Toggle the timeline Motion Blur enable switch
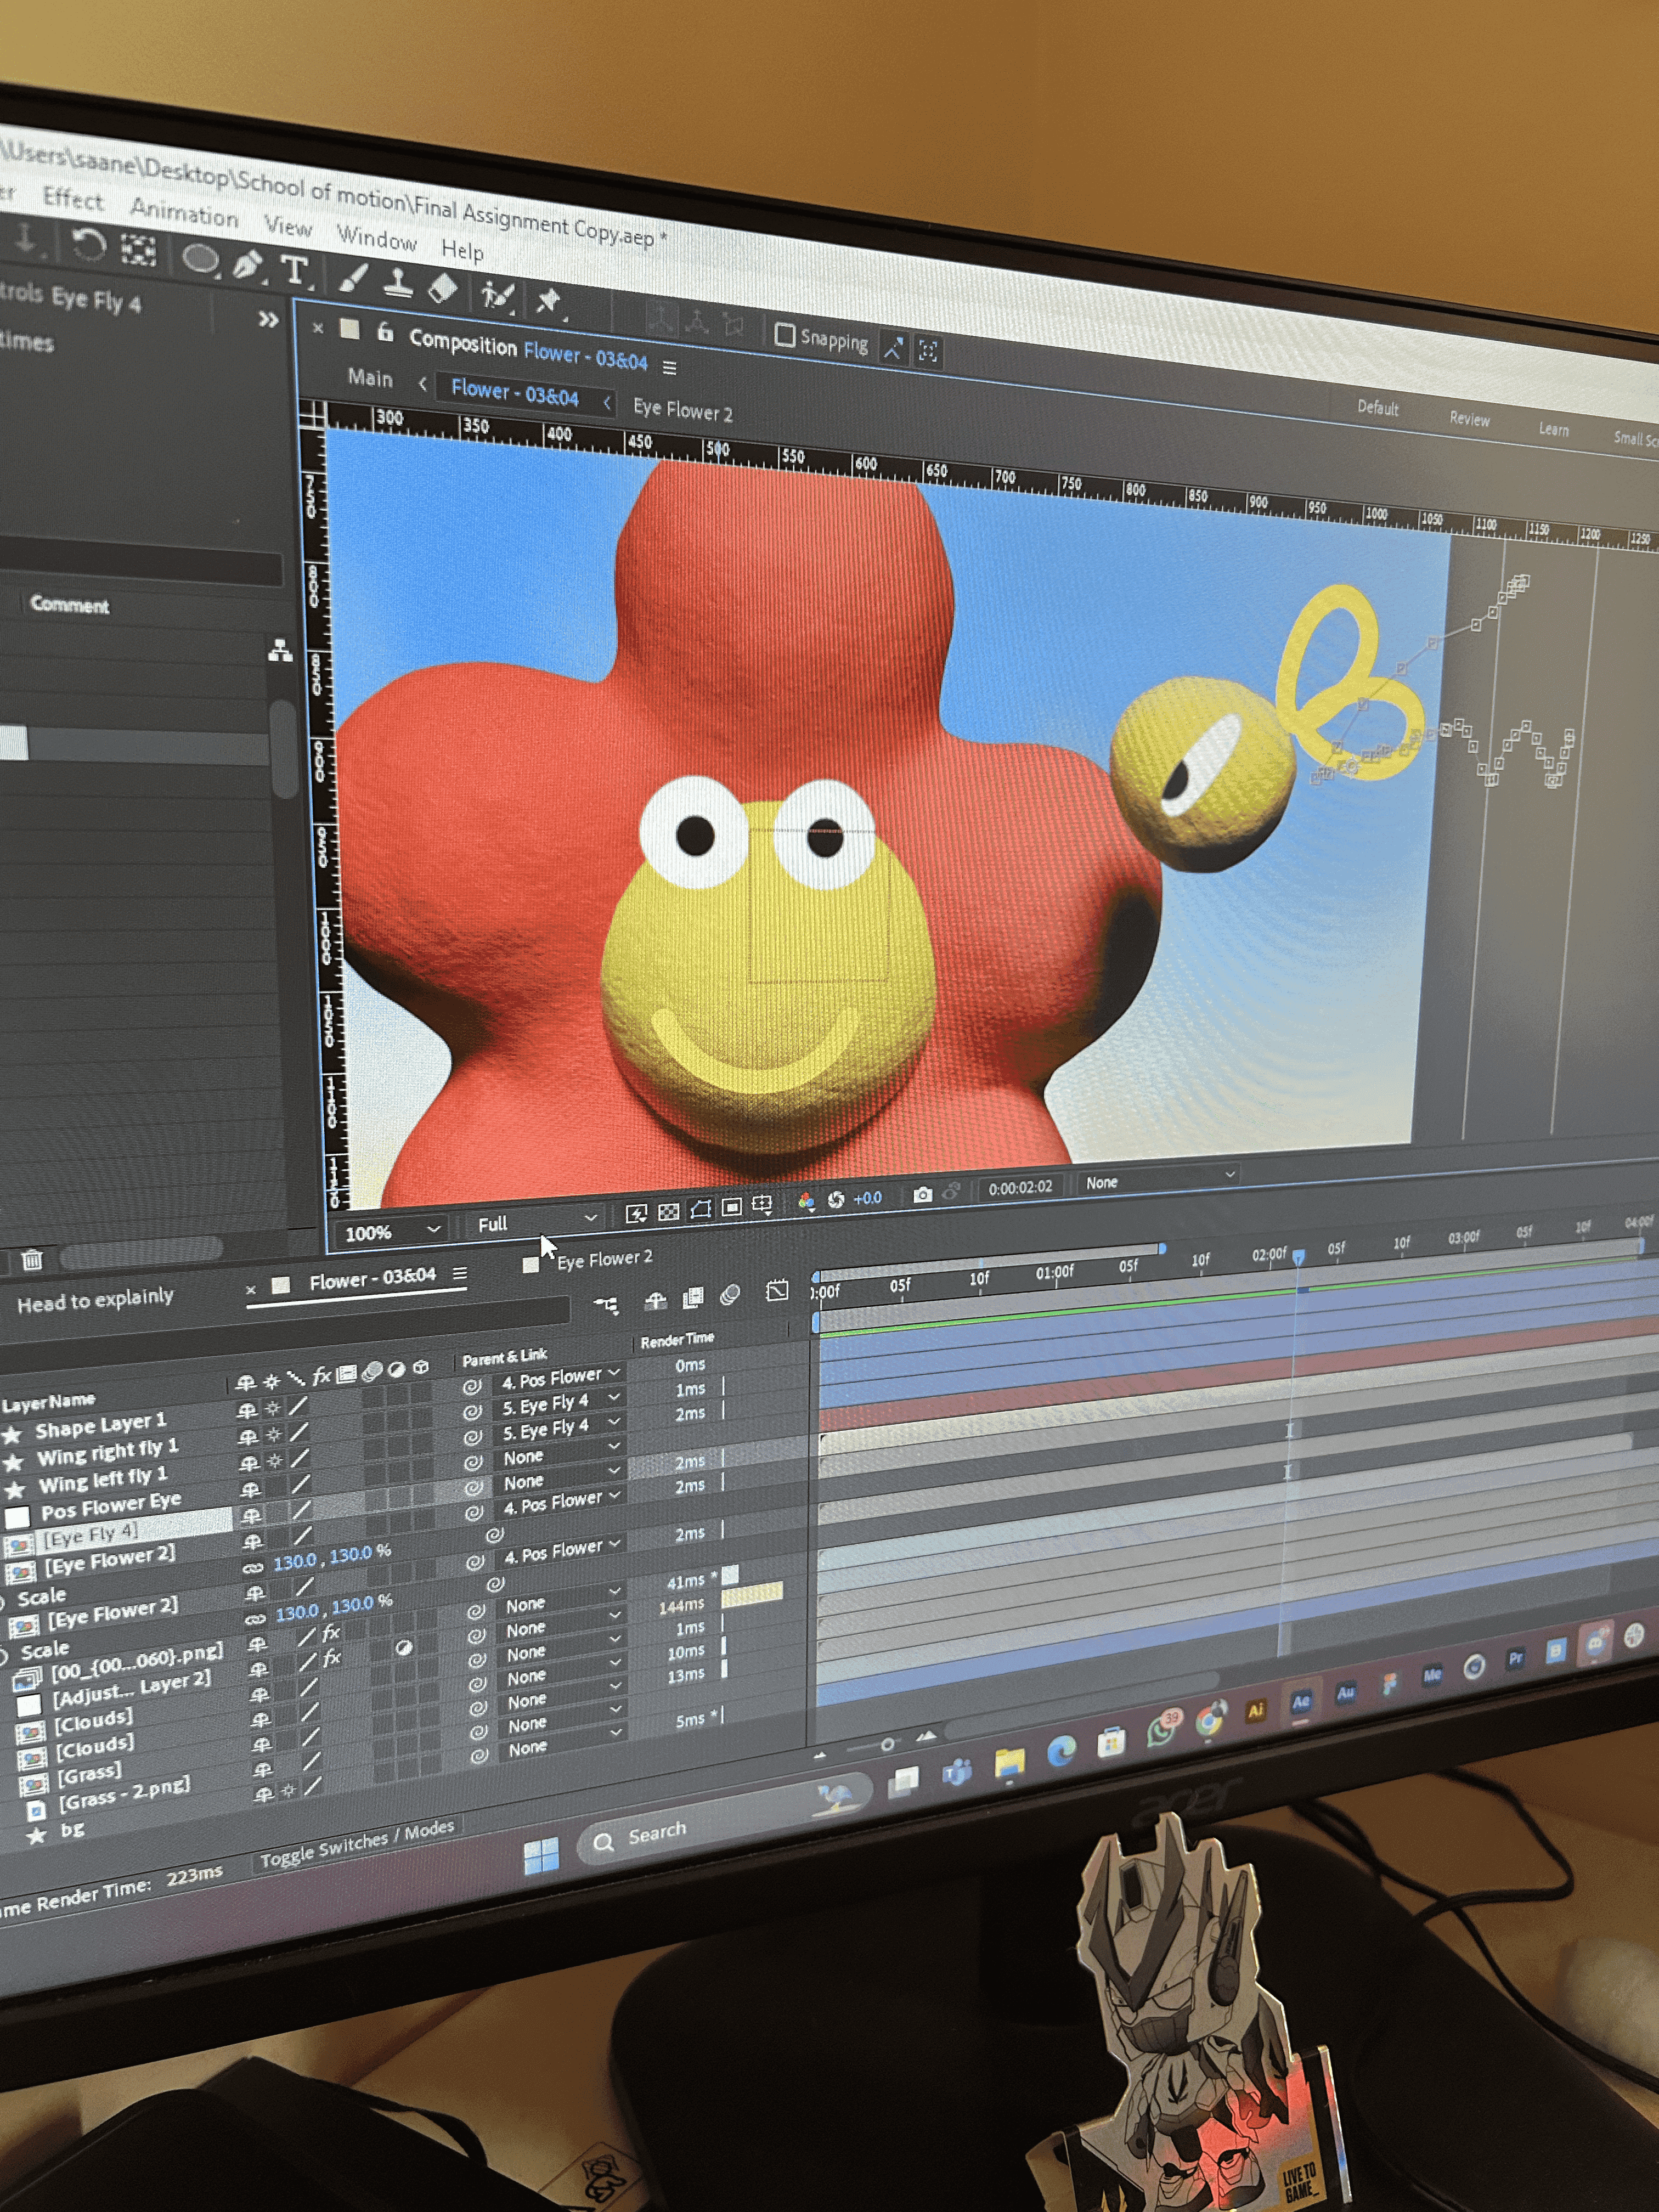The width and height of the screenshot is (1659, 2212). (x=730, y=1294)
